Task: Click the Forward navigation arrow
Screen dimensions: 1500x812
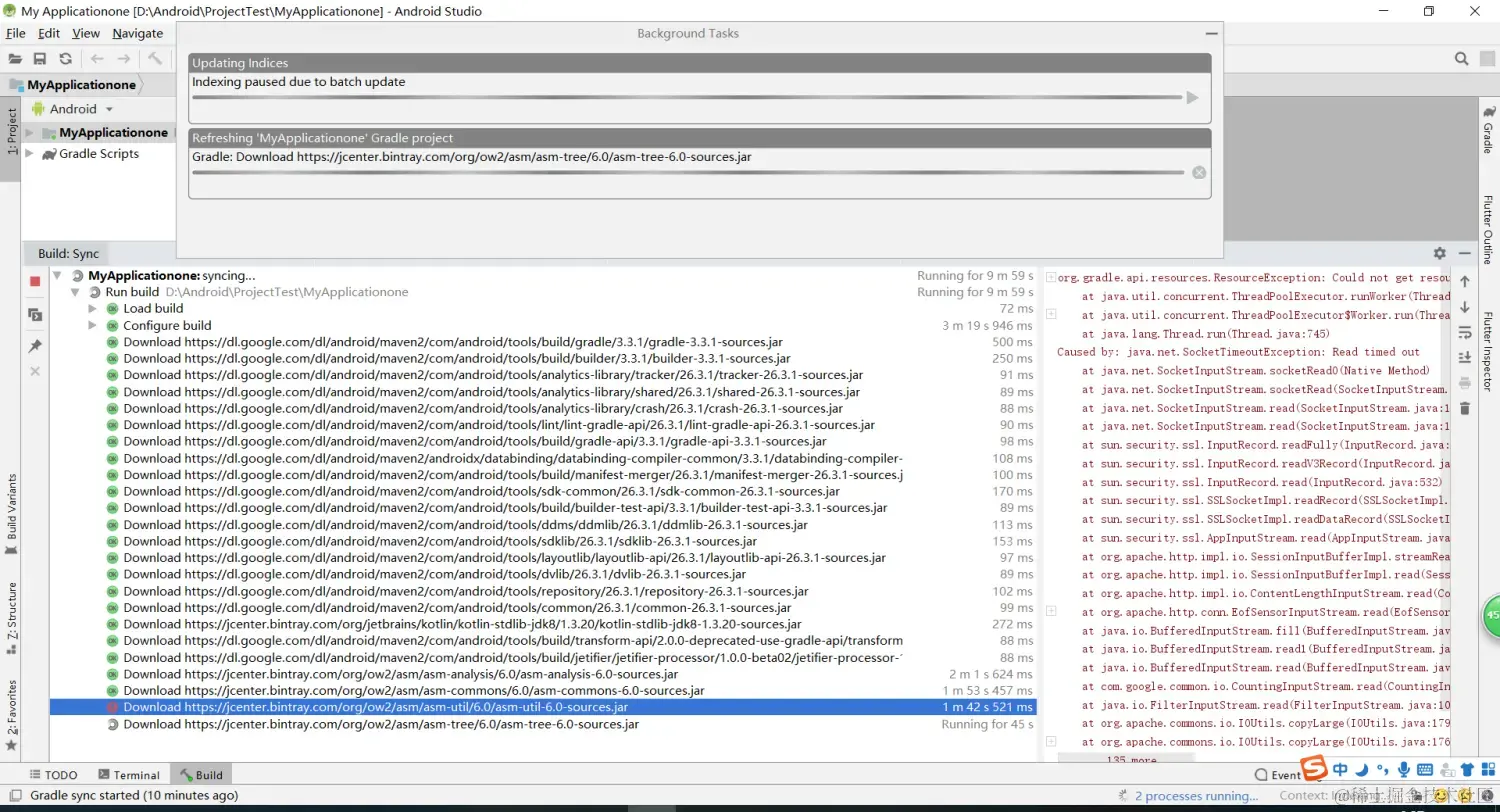Action: (x=123, y=59)
